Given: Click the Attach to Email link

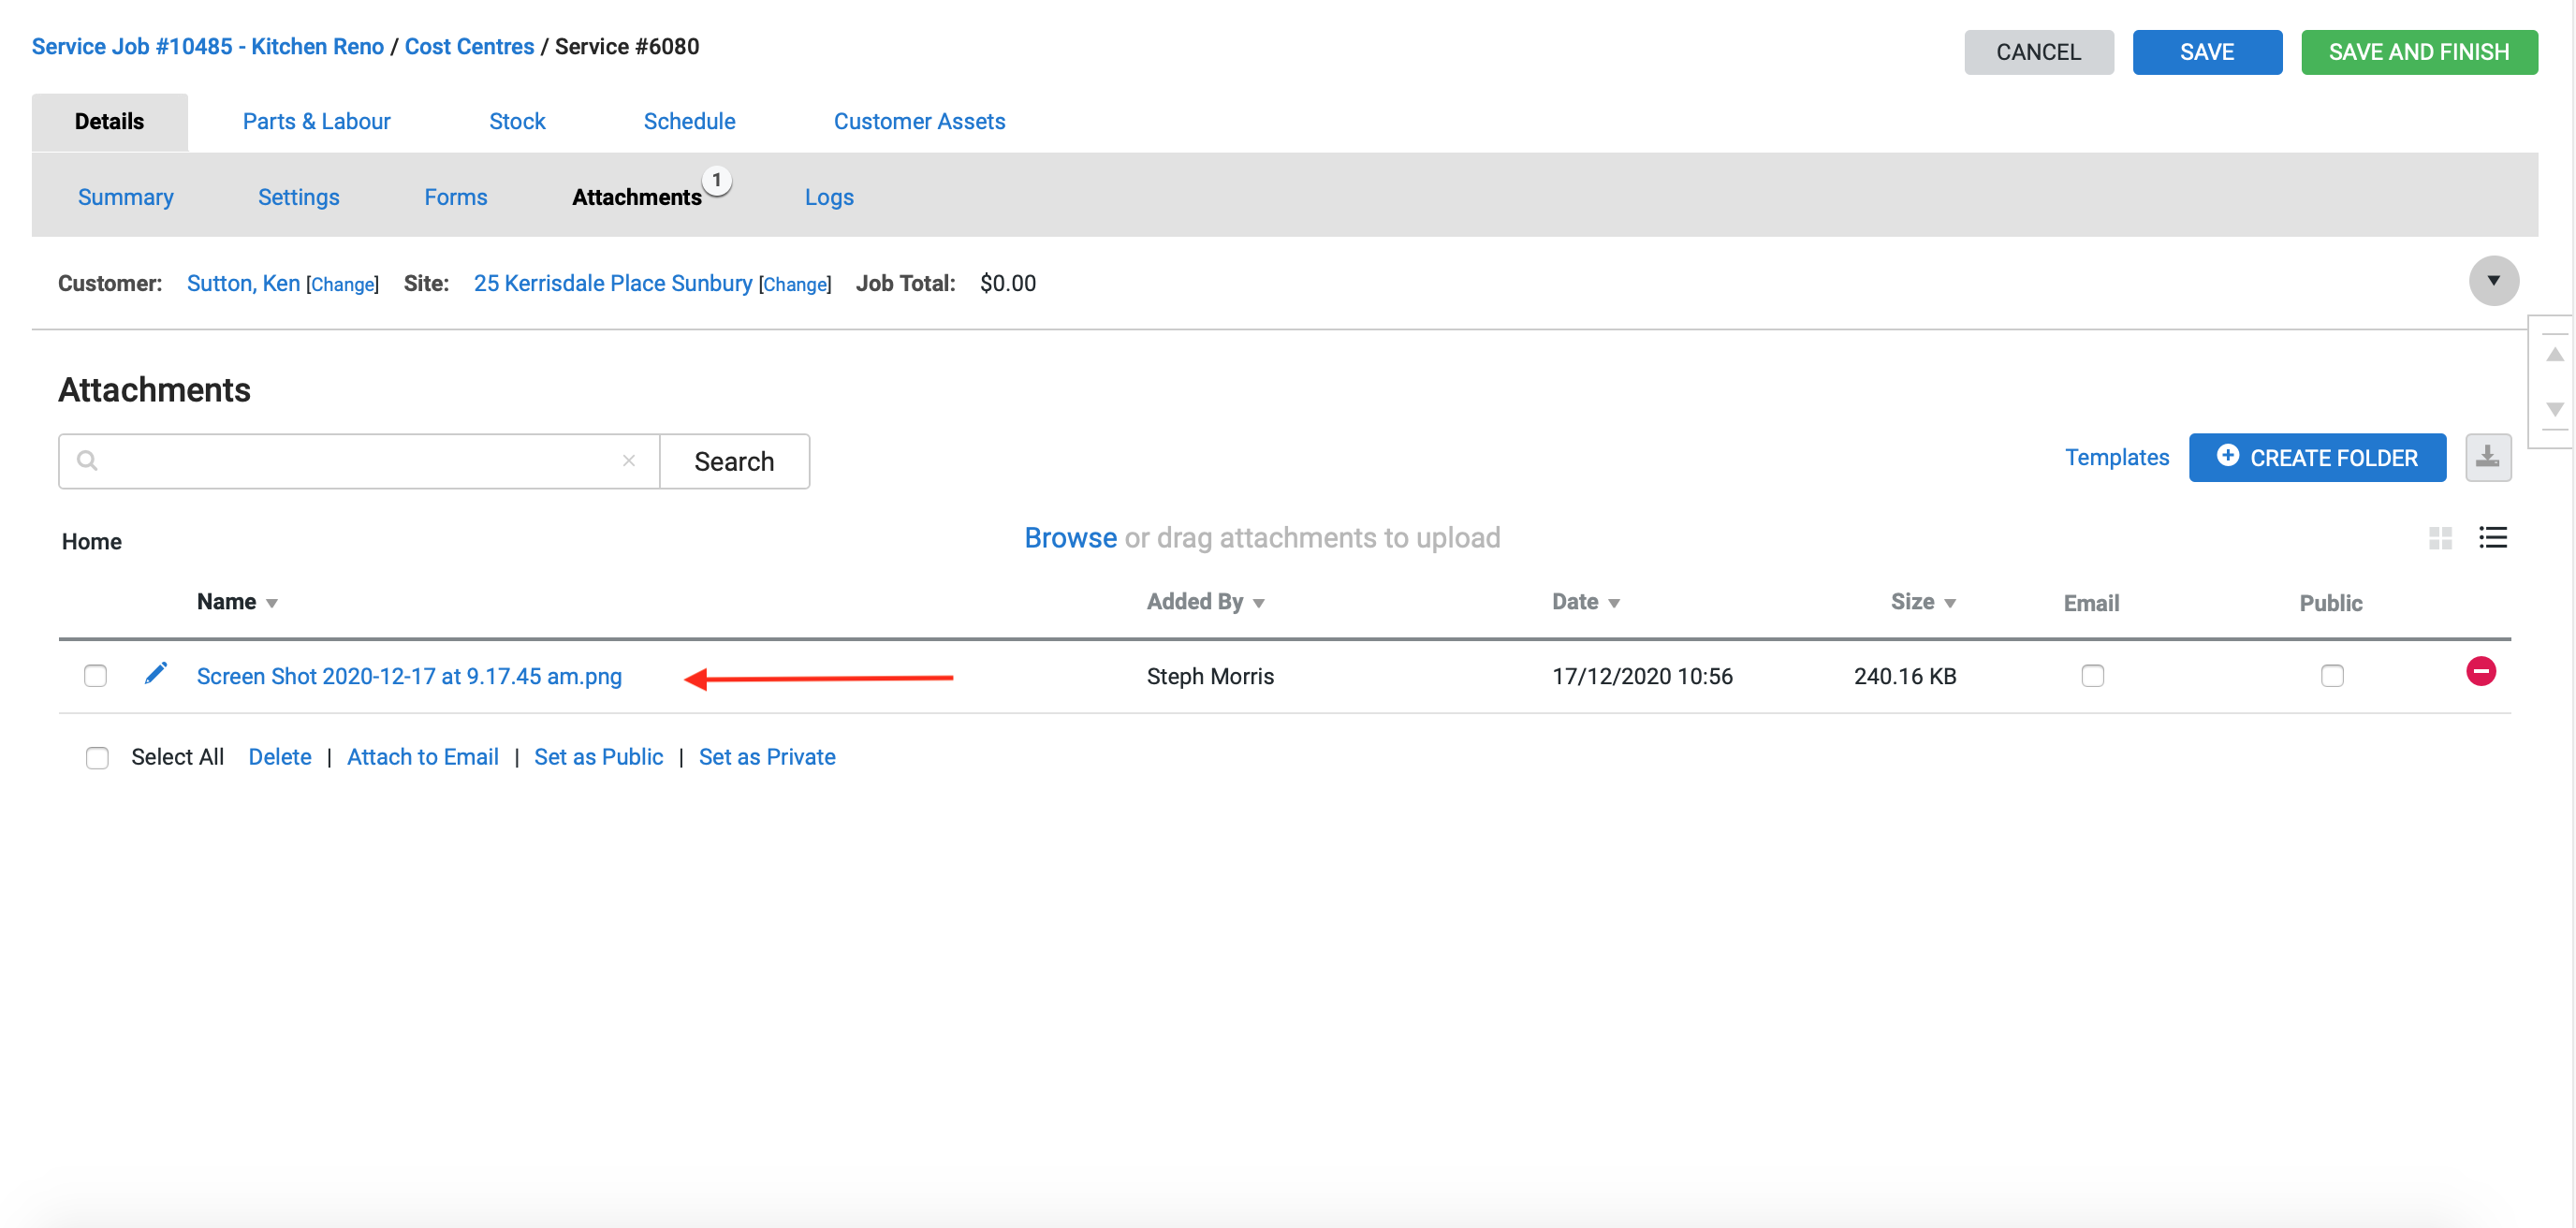Looking at the screenshot, I should click(422, 757).
